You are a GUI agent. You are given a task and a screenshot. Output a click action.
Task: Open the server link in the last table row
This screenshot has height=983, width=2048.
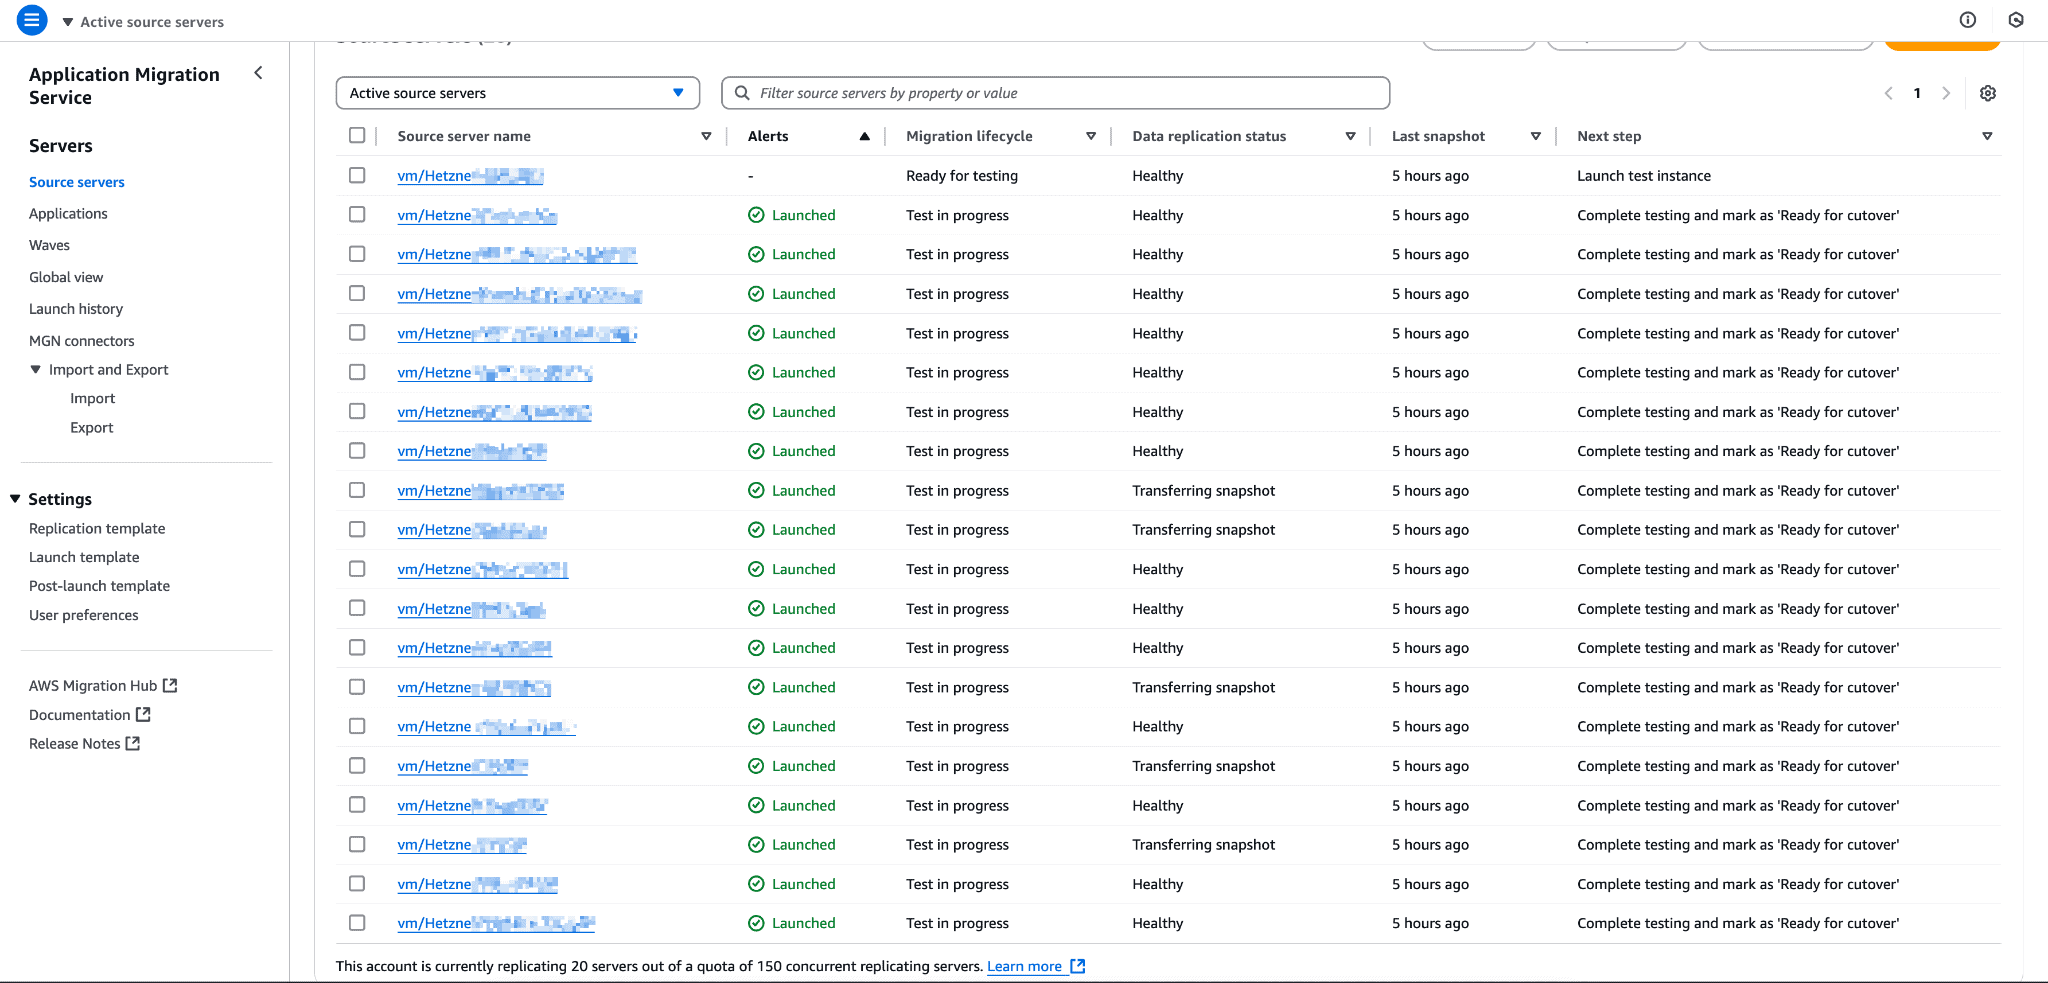click(x=496, y=924)
